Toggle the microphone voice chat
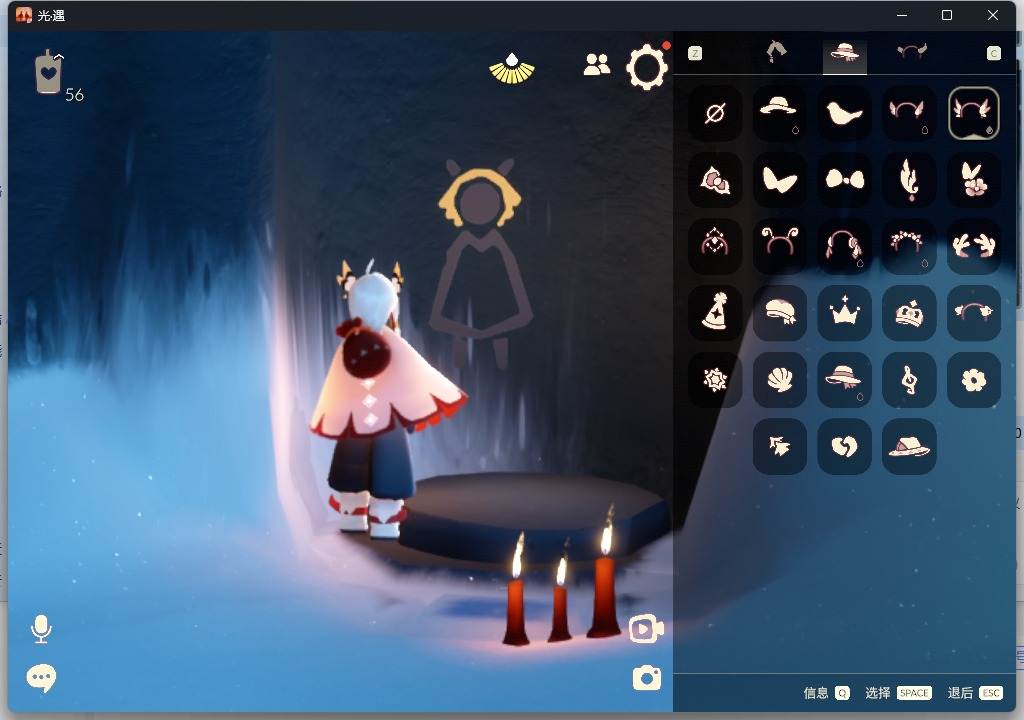This screenshot has width=1024, height=720. [41, 629]
